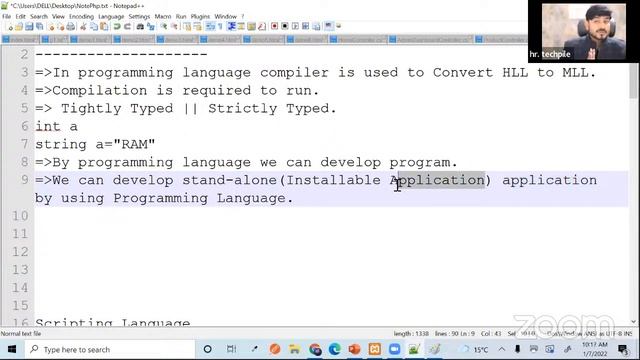
Task: Click the Replace toolbar icon
Action: (x=151, y=27)
